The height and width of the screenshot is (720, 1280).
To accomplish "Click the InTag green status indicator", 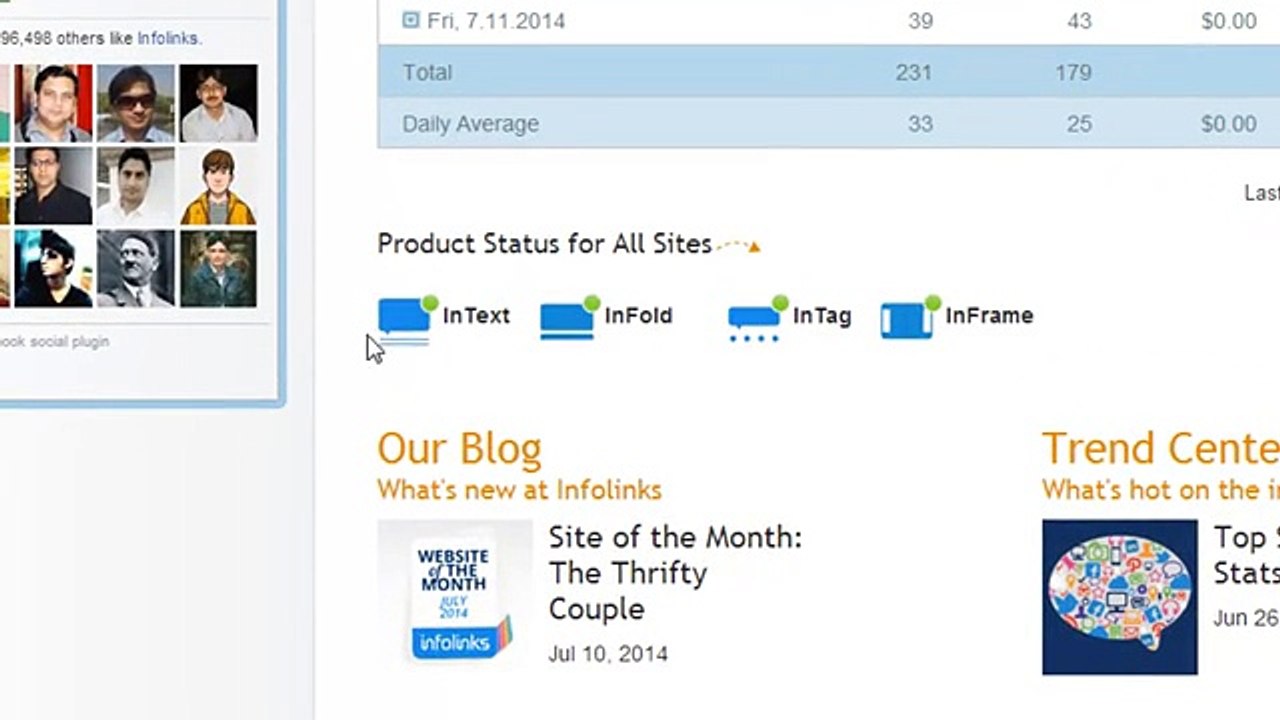I will click(x=780, y=302).
